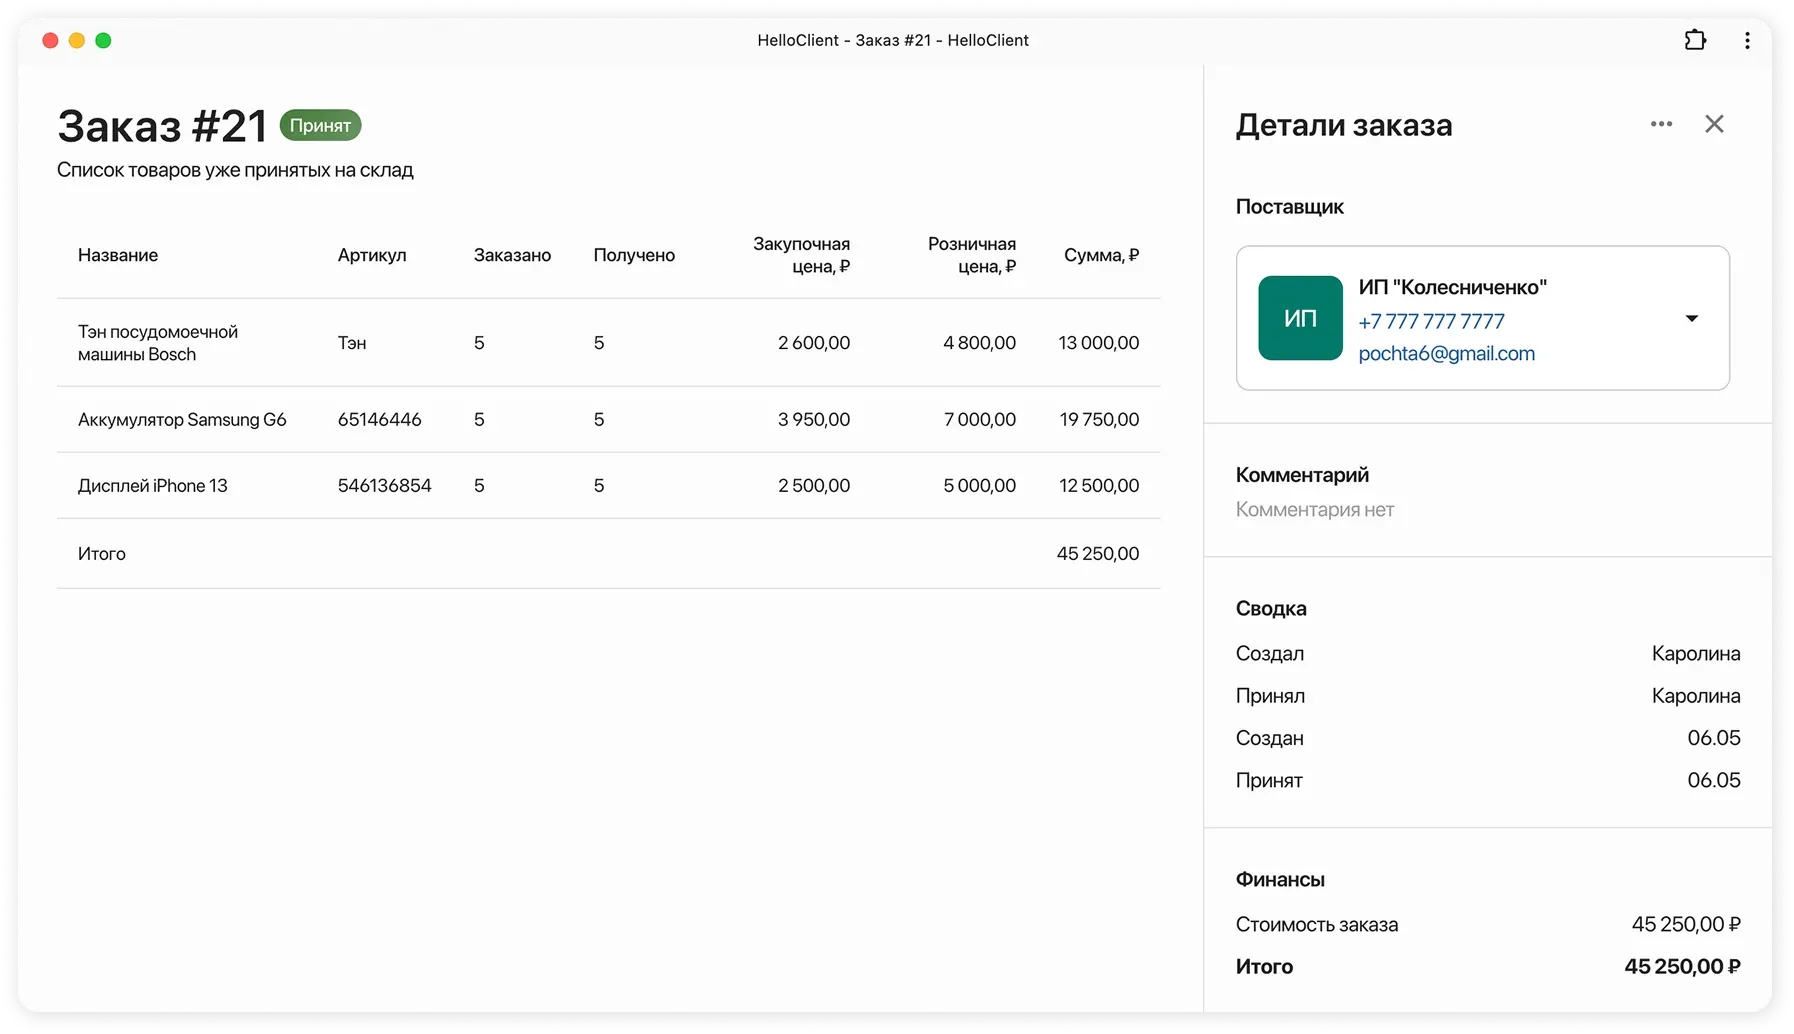This screenshot has height=1034, width=1794.
Task: Open the window's vertical three-dot menu
Action: (x=1747, y=40)
